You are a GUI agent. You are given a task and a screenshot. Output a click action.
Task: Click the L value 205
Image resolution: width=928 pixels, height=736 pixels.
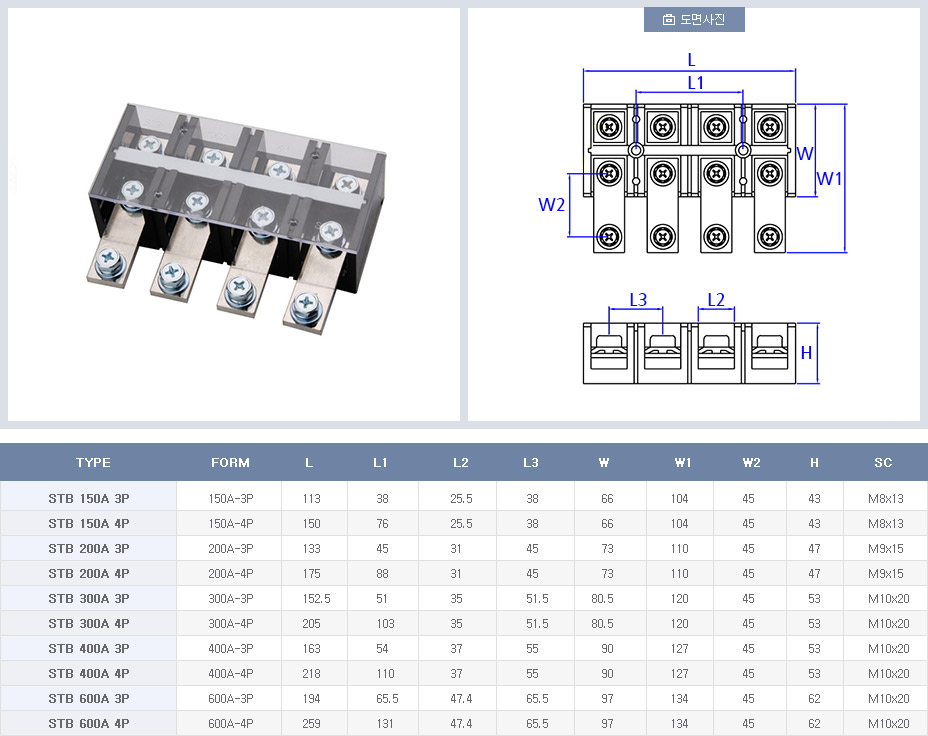(311, 624)
